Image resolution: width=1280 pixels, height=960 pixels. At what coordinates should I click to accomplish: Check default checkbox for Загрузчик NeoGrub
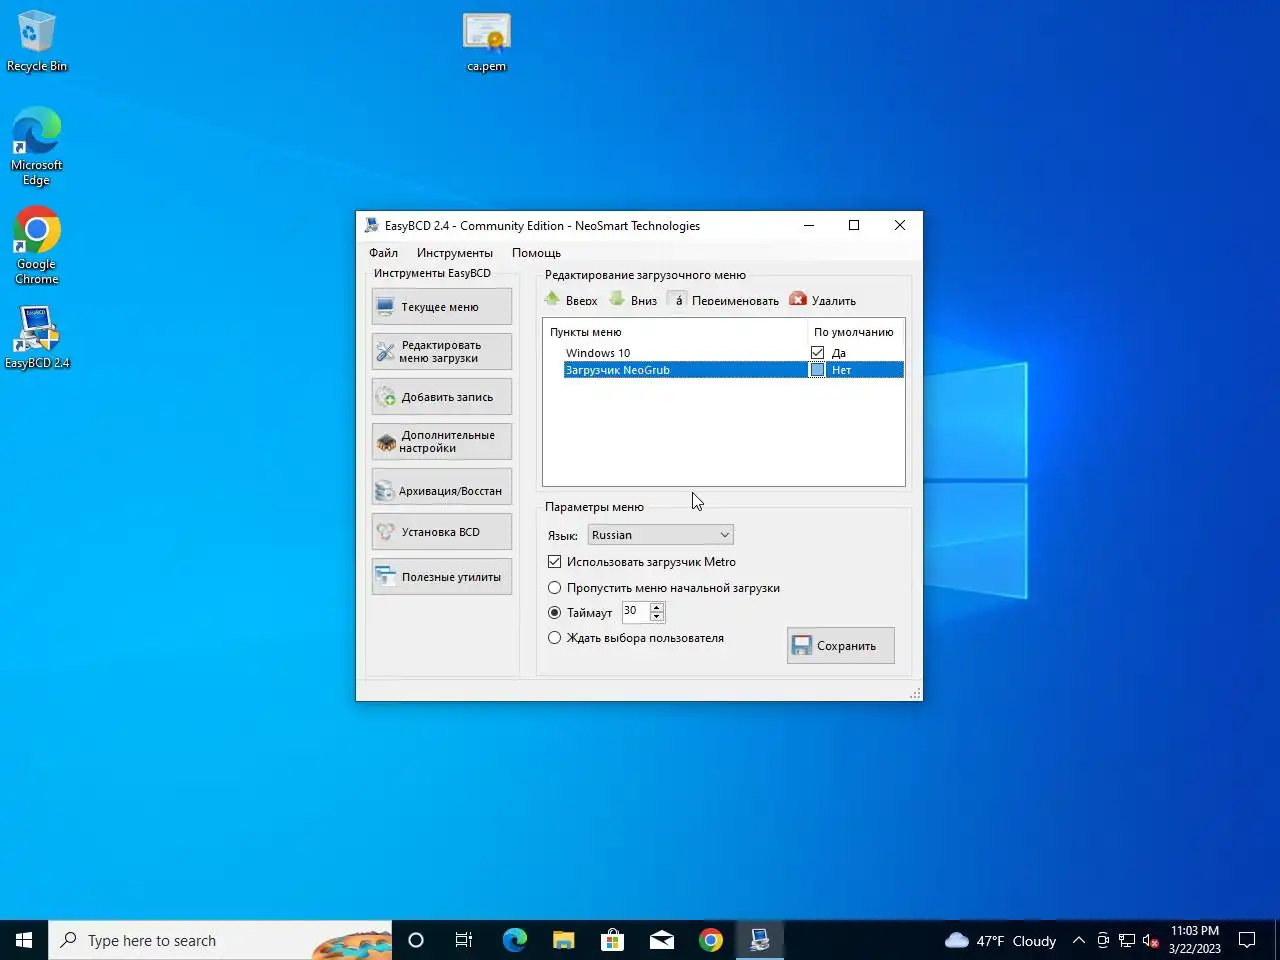pyautogui.click(x=817, y=370)
